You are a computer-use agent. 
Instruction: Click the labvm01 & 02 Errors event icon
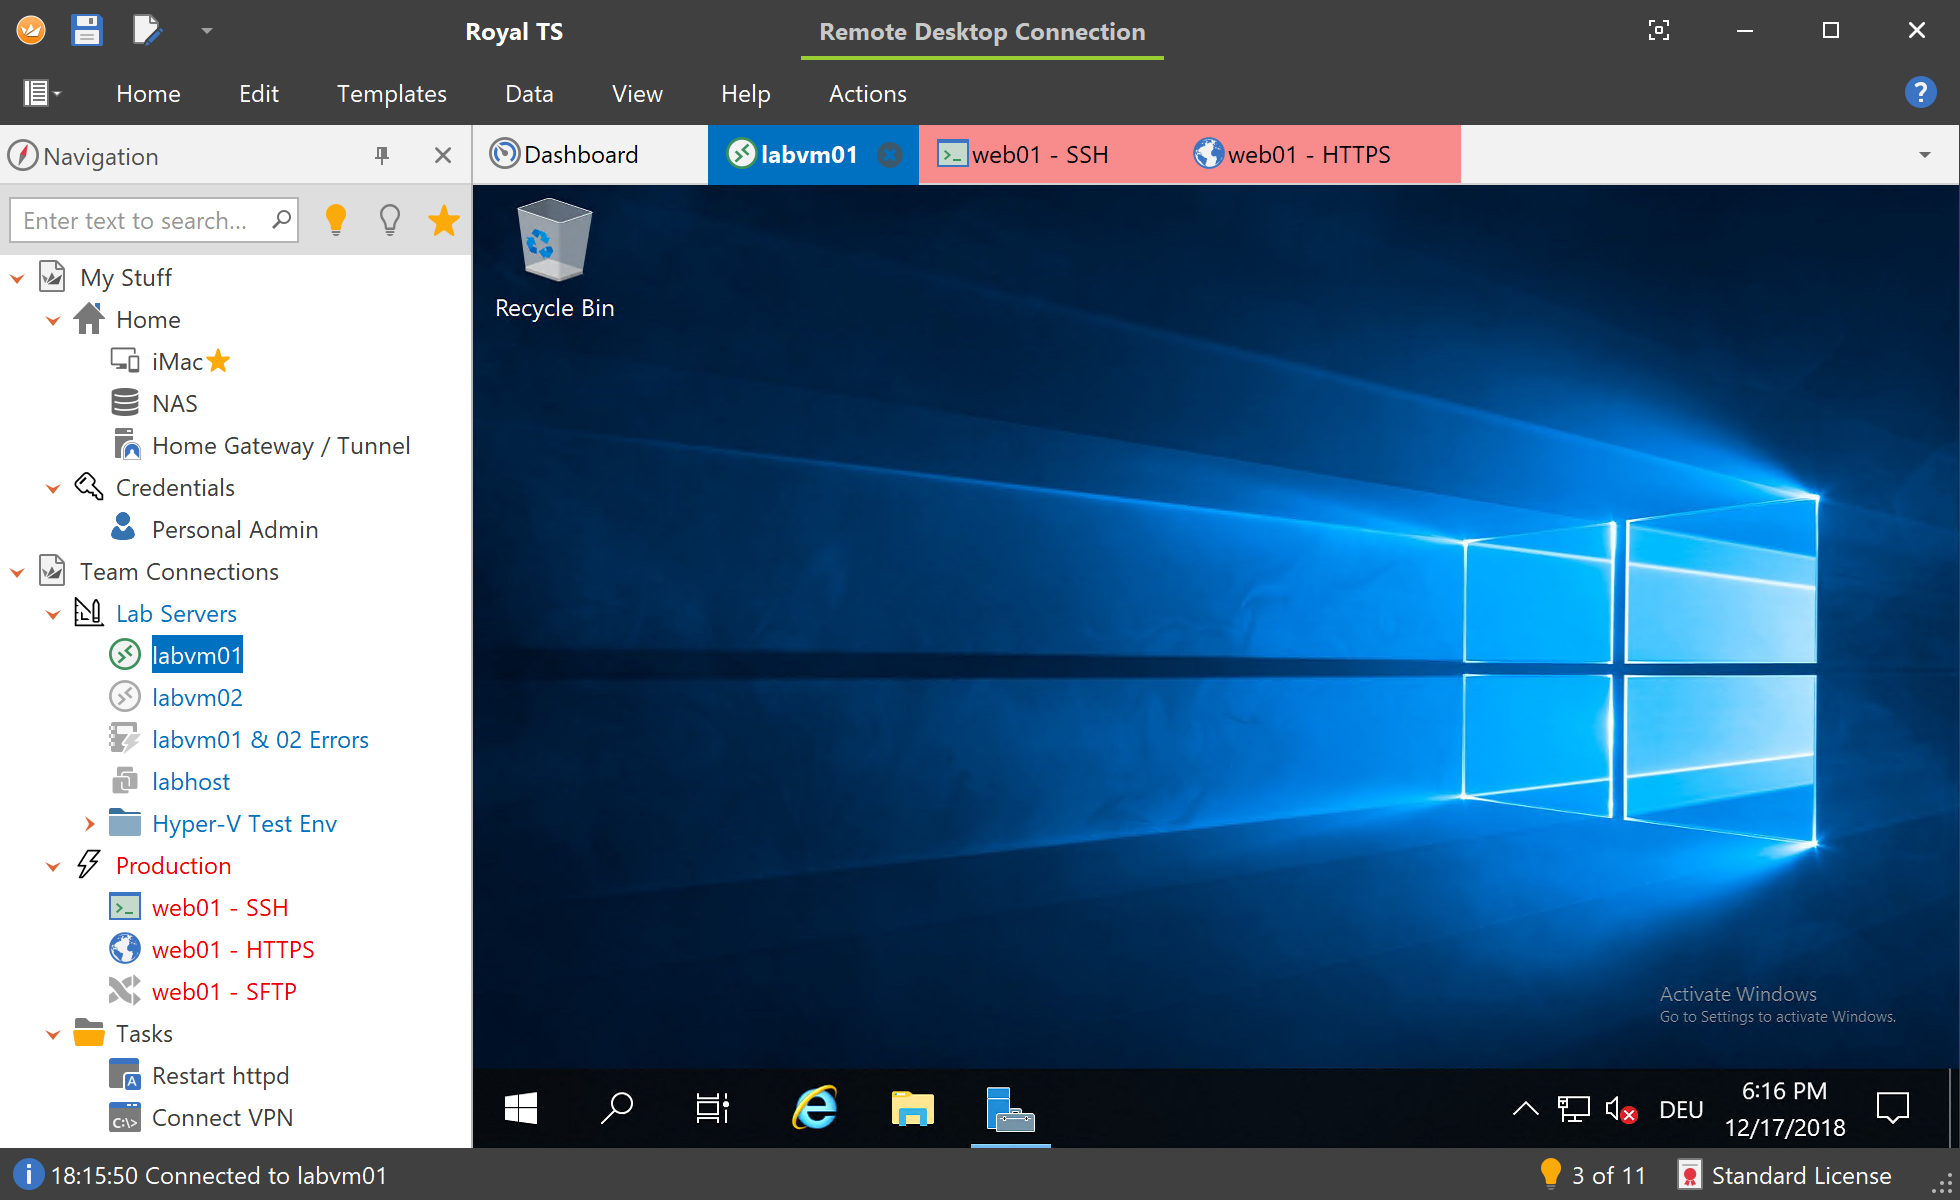[x=125, y=739]
